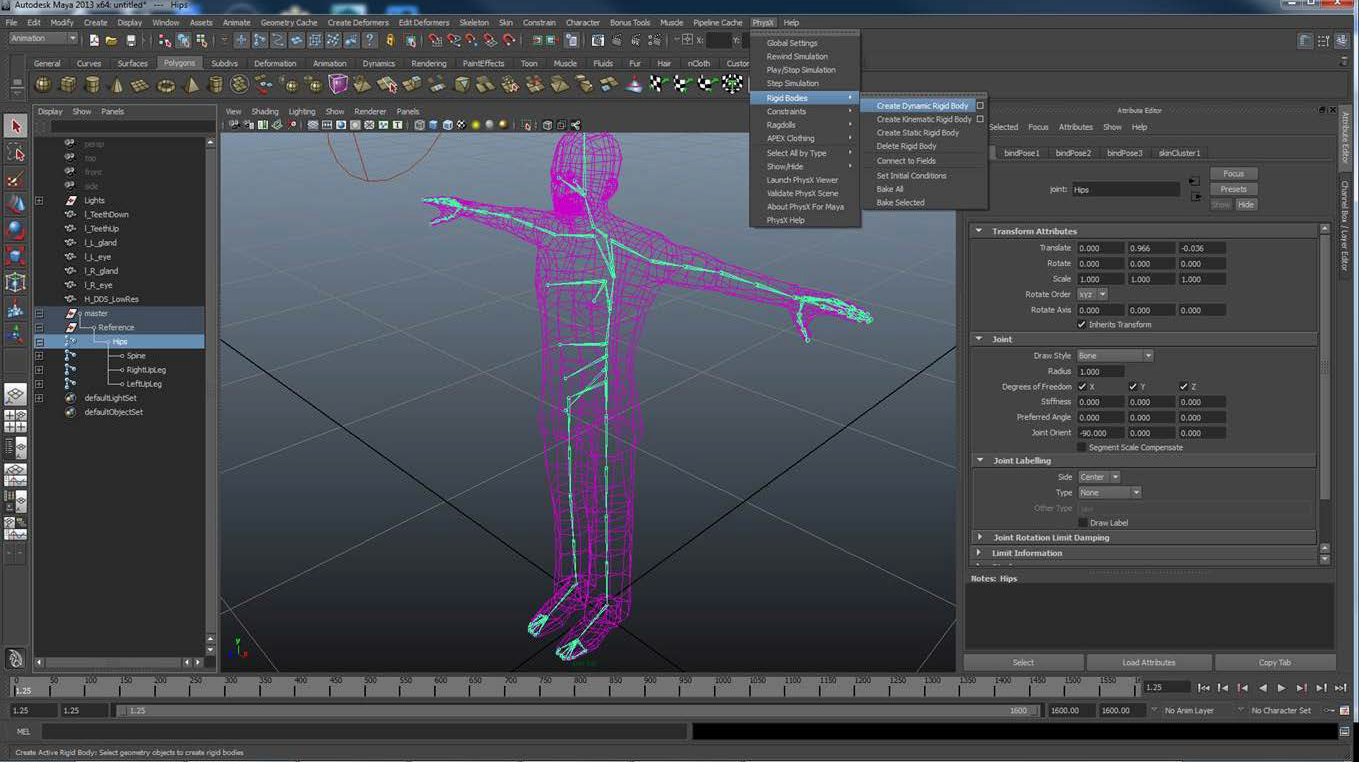The width and height of the screenshot is (1359, 762).
Task: Choose Create Kinematic Rigid Body
Action: point(923,119)
